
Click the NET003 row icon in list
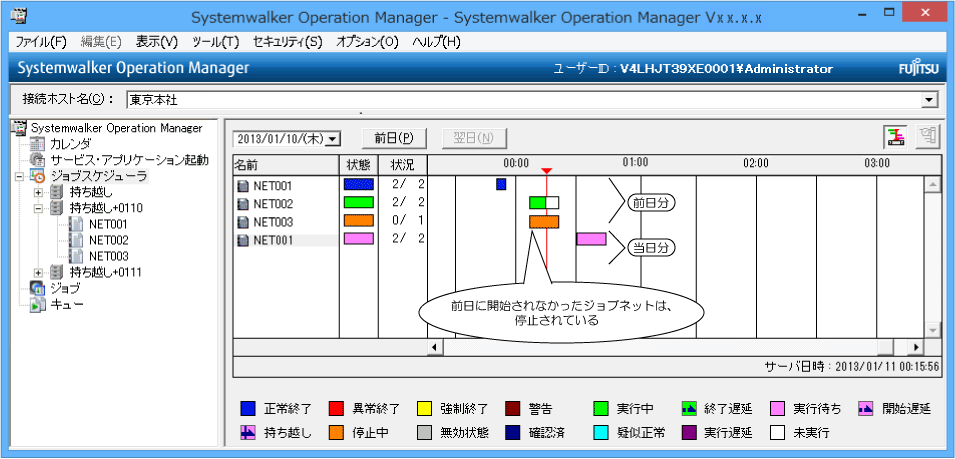point(243,222)
